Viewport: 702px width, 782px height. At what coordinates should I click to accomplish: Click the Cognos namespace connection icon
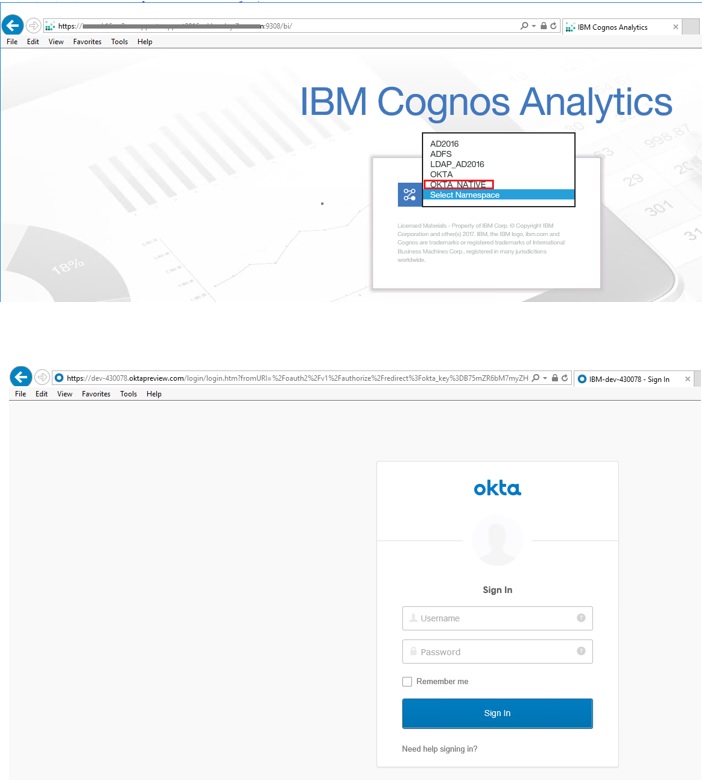tap(409, 195)
